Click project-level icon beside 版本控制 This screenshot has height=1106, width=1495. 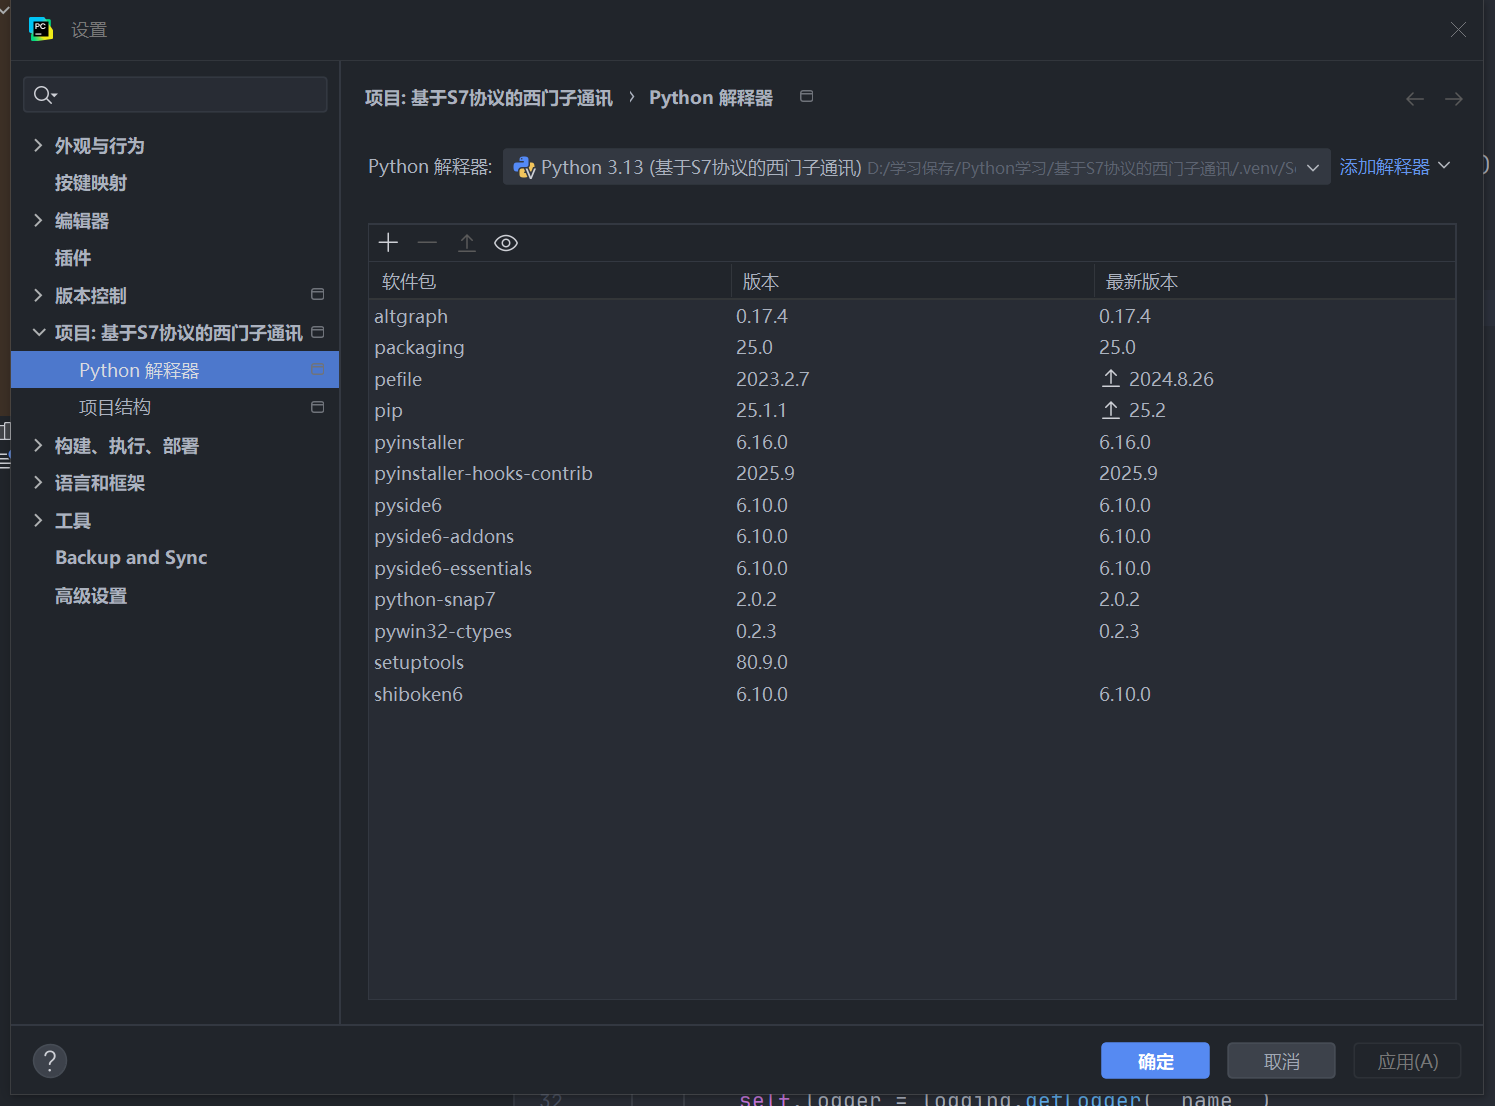click(318, 294)
